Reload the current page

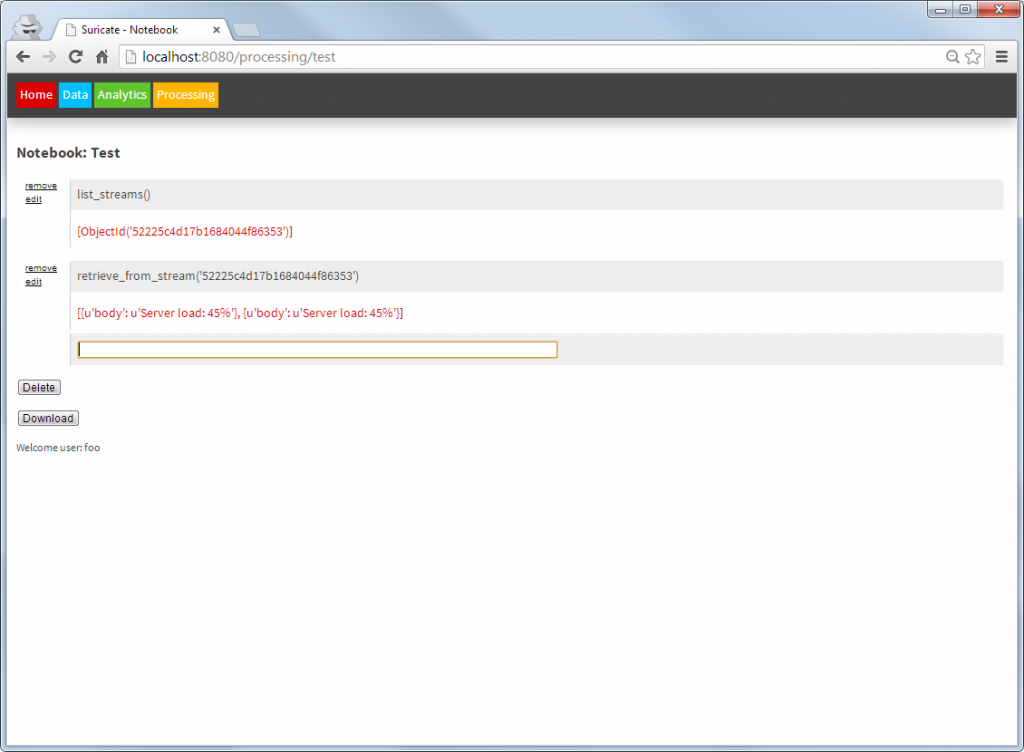[x=75, y=57]
